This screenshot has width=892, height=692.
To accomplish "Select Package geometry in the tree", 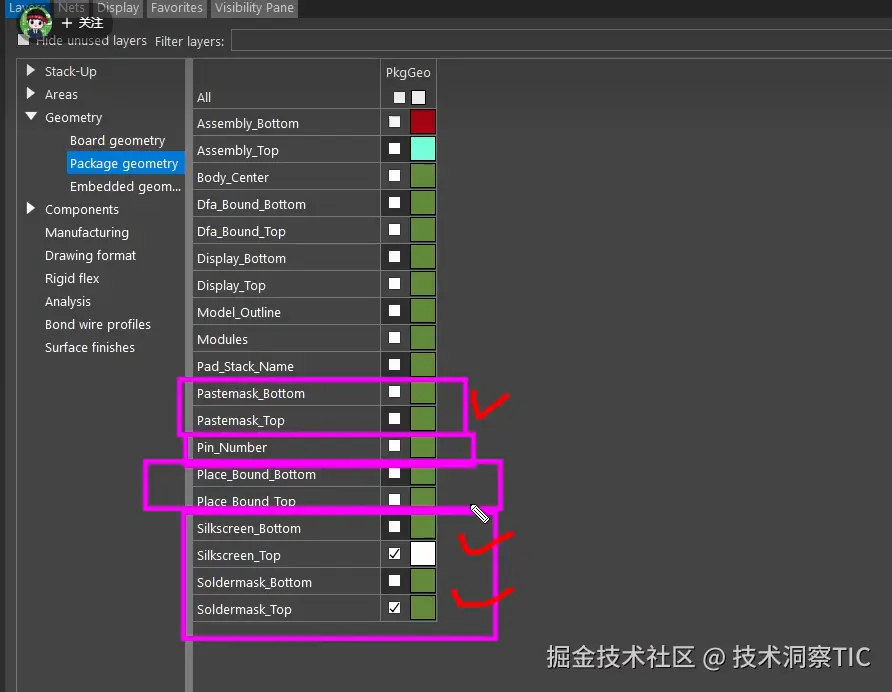I will click(125, 163).
